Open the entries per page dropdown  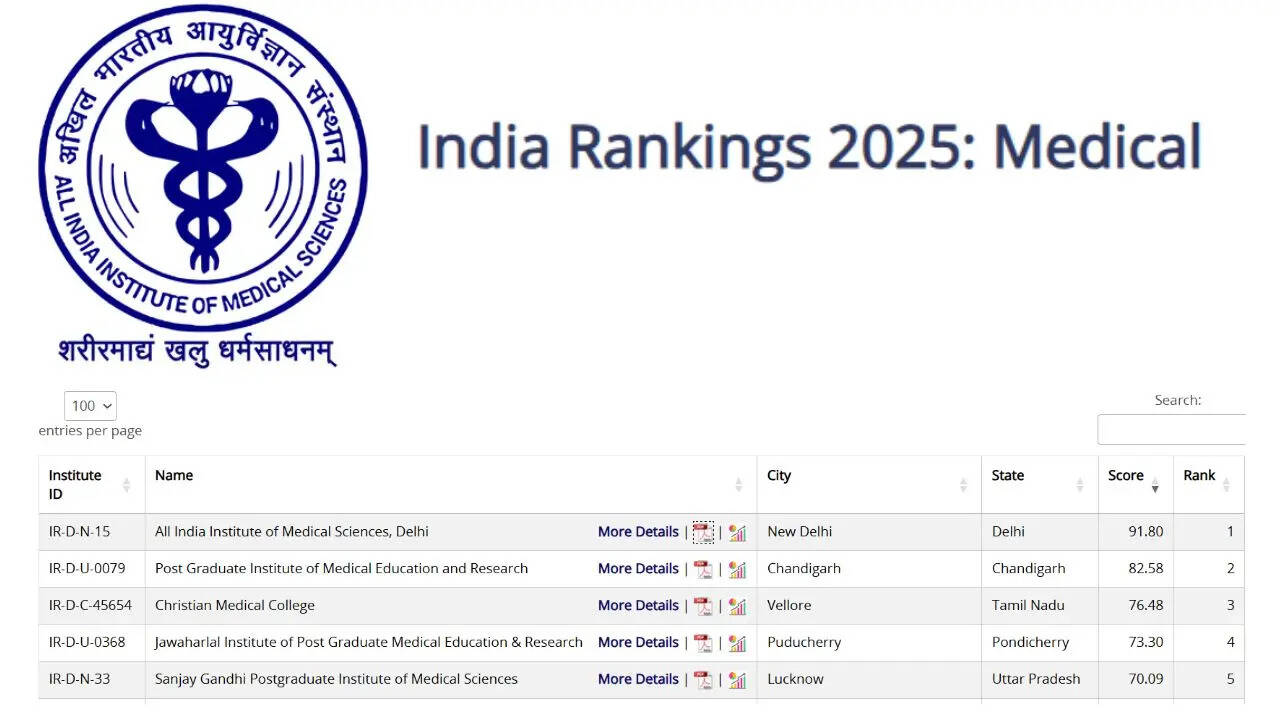pos(91,406)
